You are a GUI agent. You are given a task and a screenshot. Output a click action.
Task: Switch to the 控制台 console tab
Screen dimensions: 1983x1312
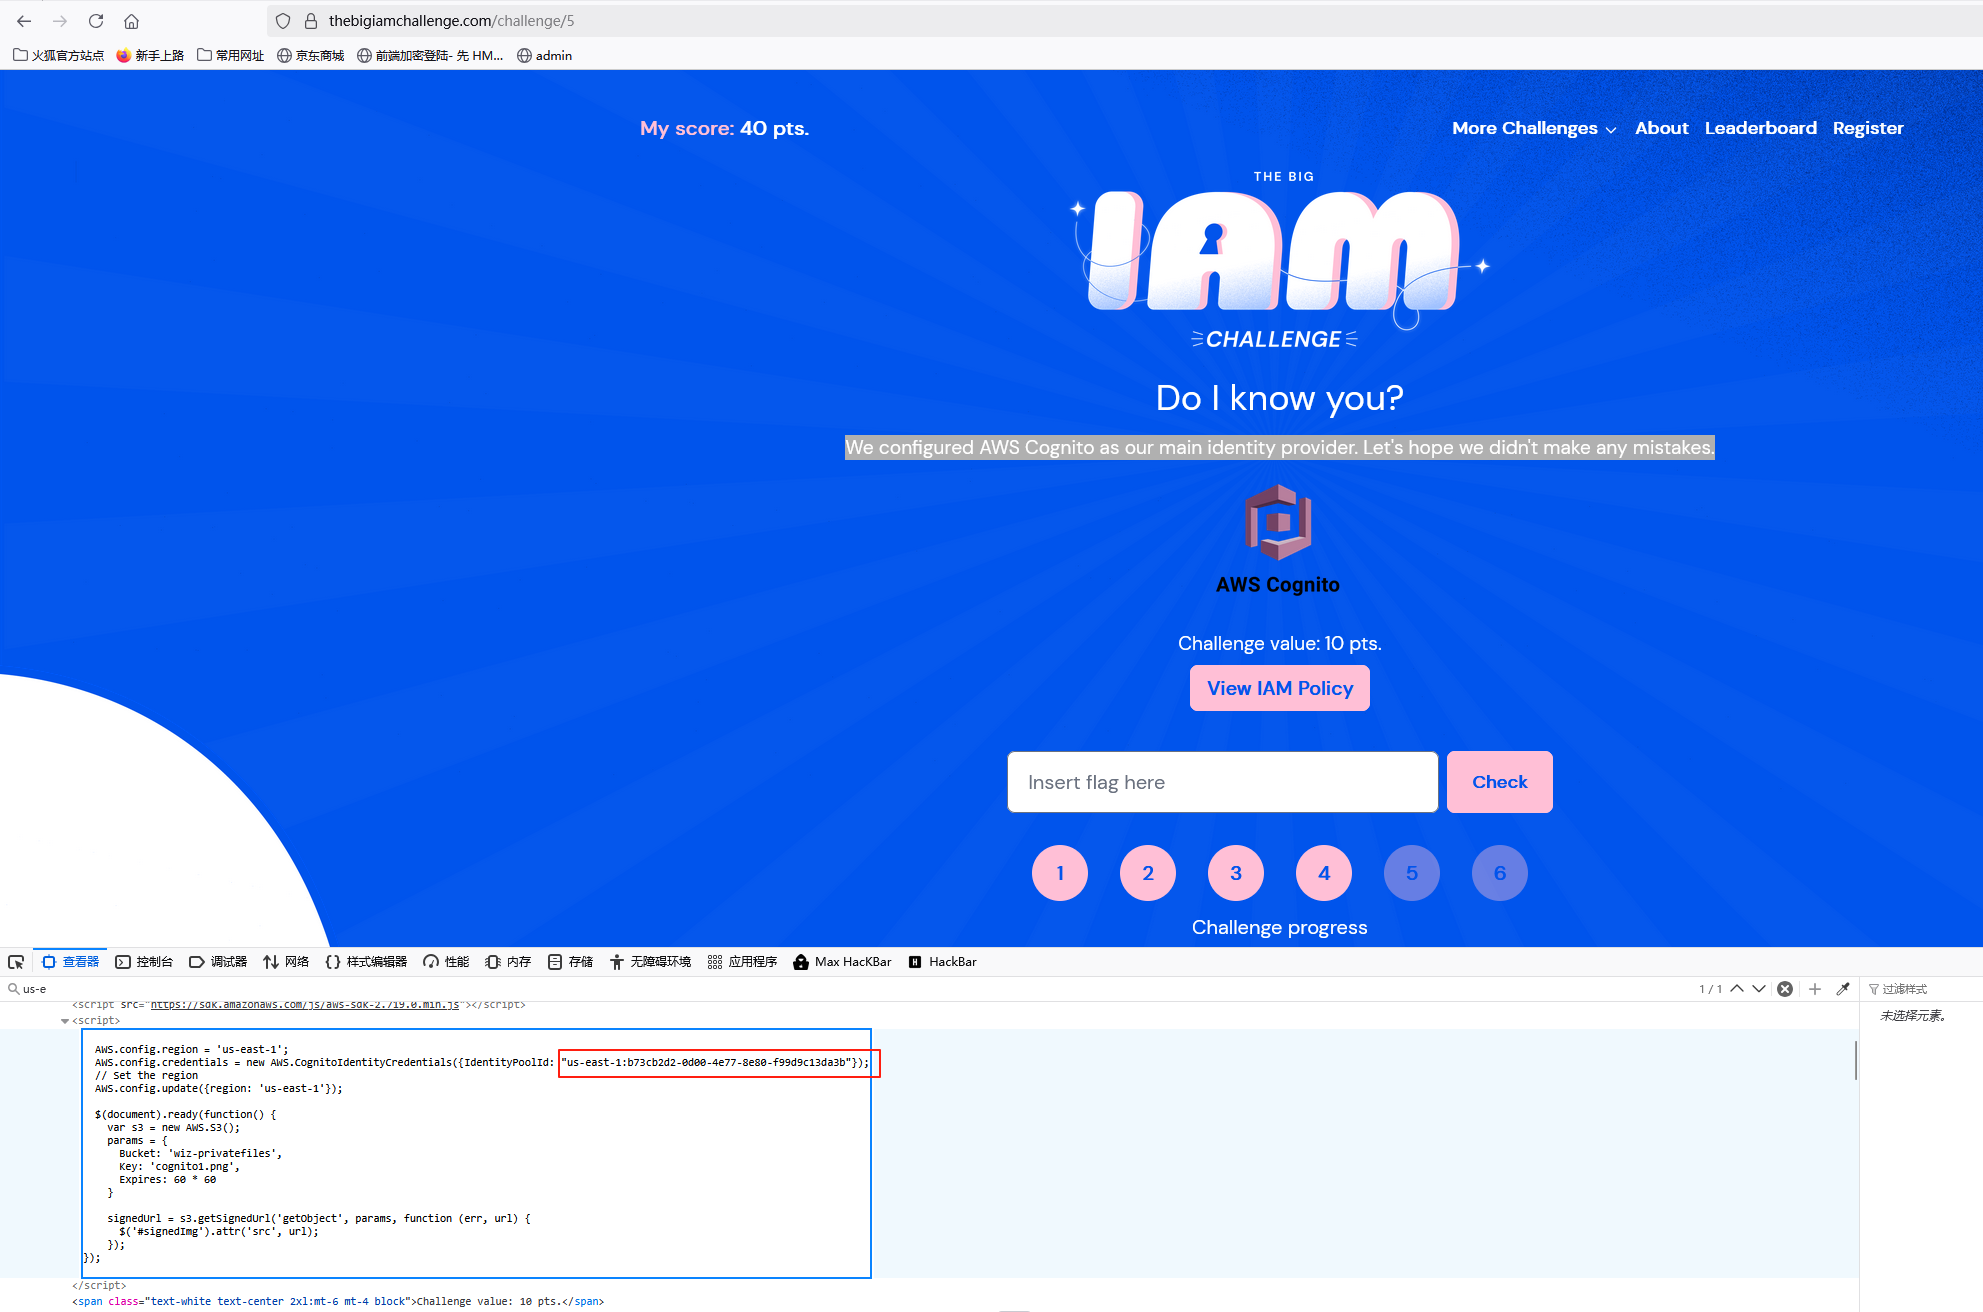(144, 962)
